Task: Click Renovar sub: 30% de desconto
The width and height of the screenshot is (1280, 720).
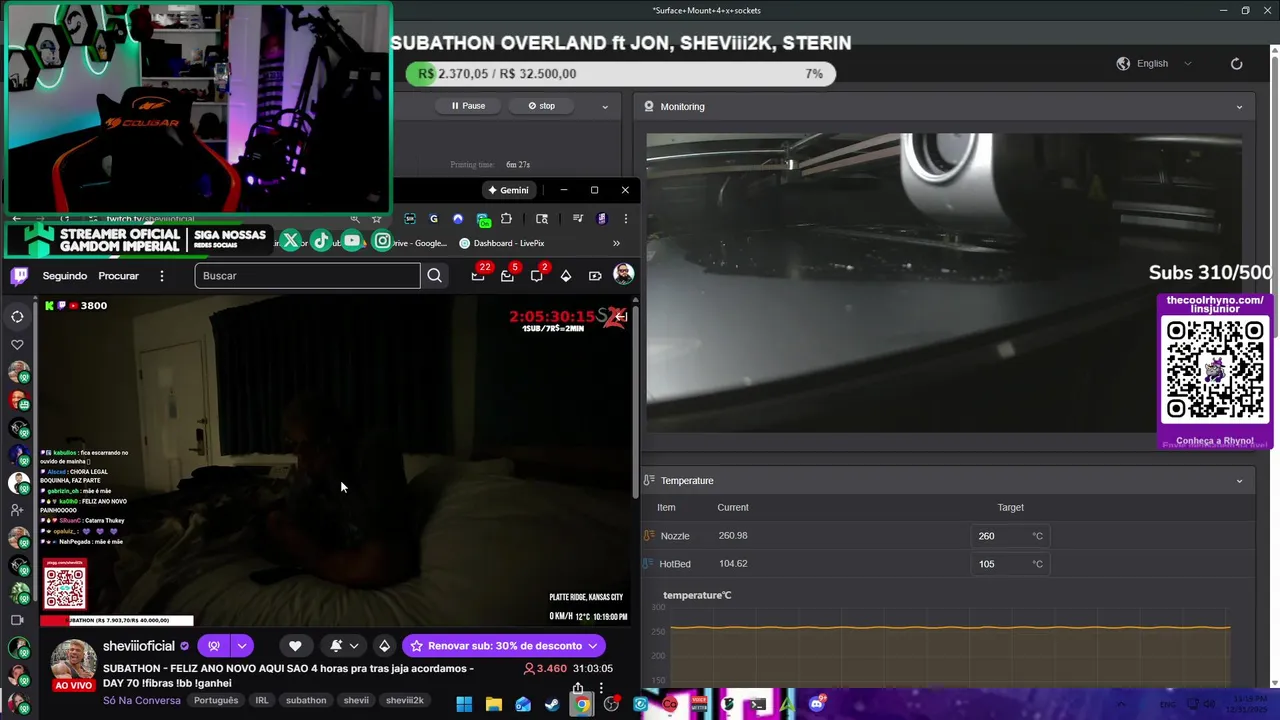Action: click(504, 646)
